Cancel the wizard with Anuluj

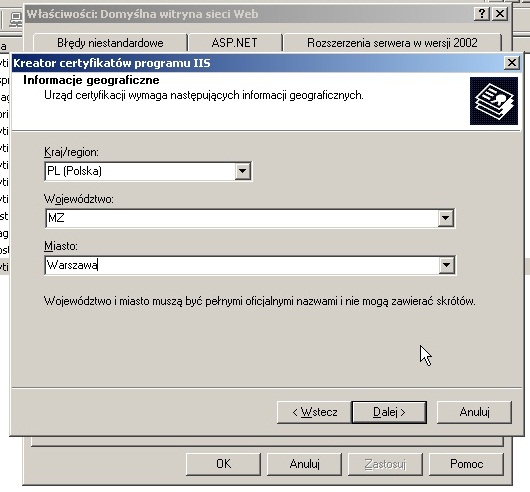(x=474, y=412)
